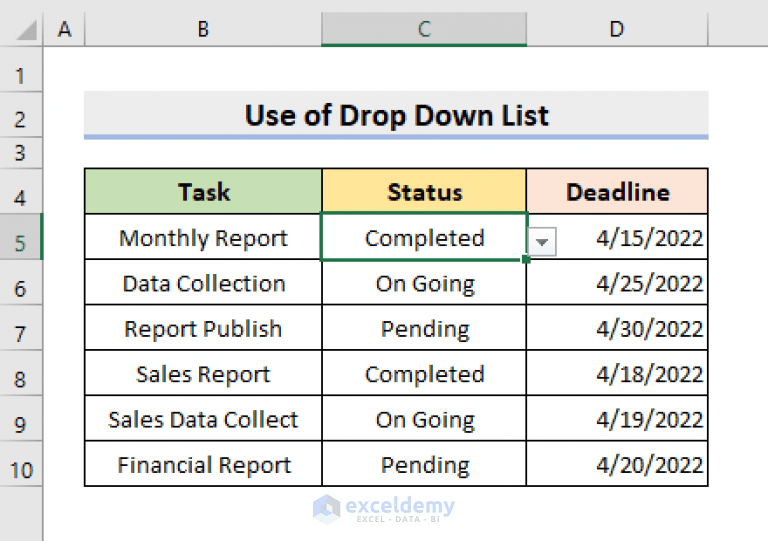Open the dropdown arrow next to cell C5
The height and width of the screenshot is (541, 768).
click(x=542, y=241)
